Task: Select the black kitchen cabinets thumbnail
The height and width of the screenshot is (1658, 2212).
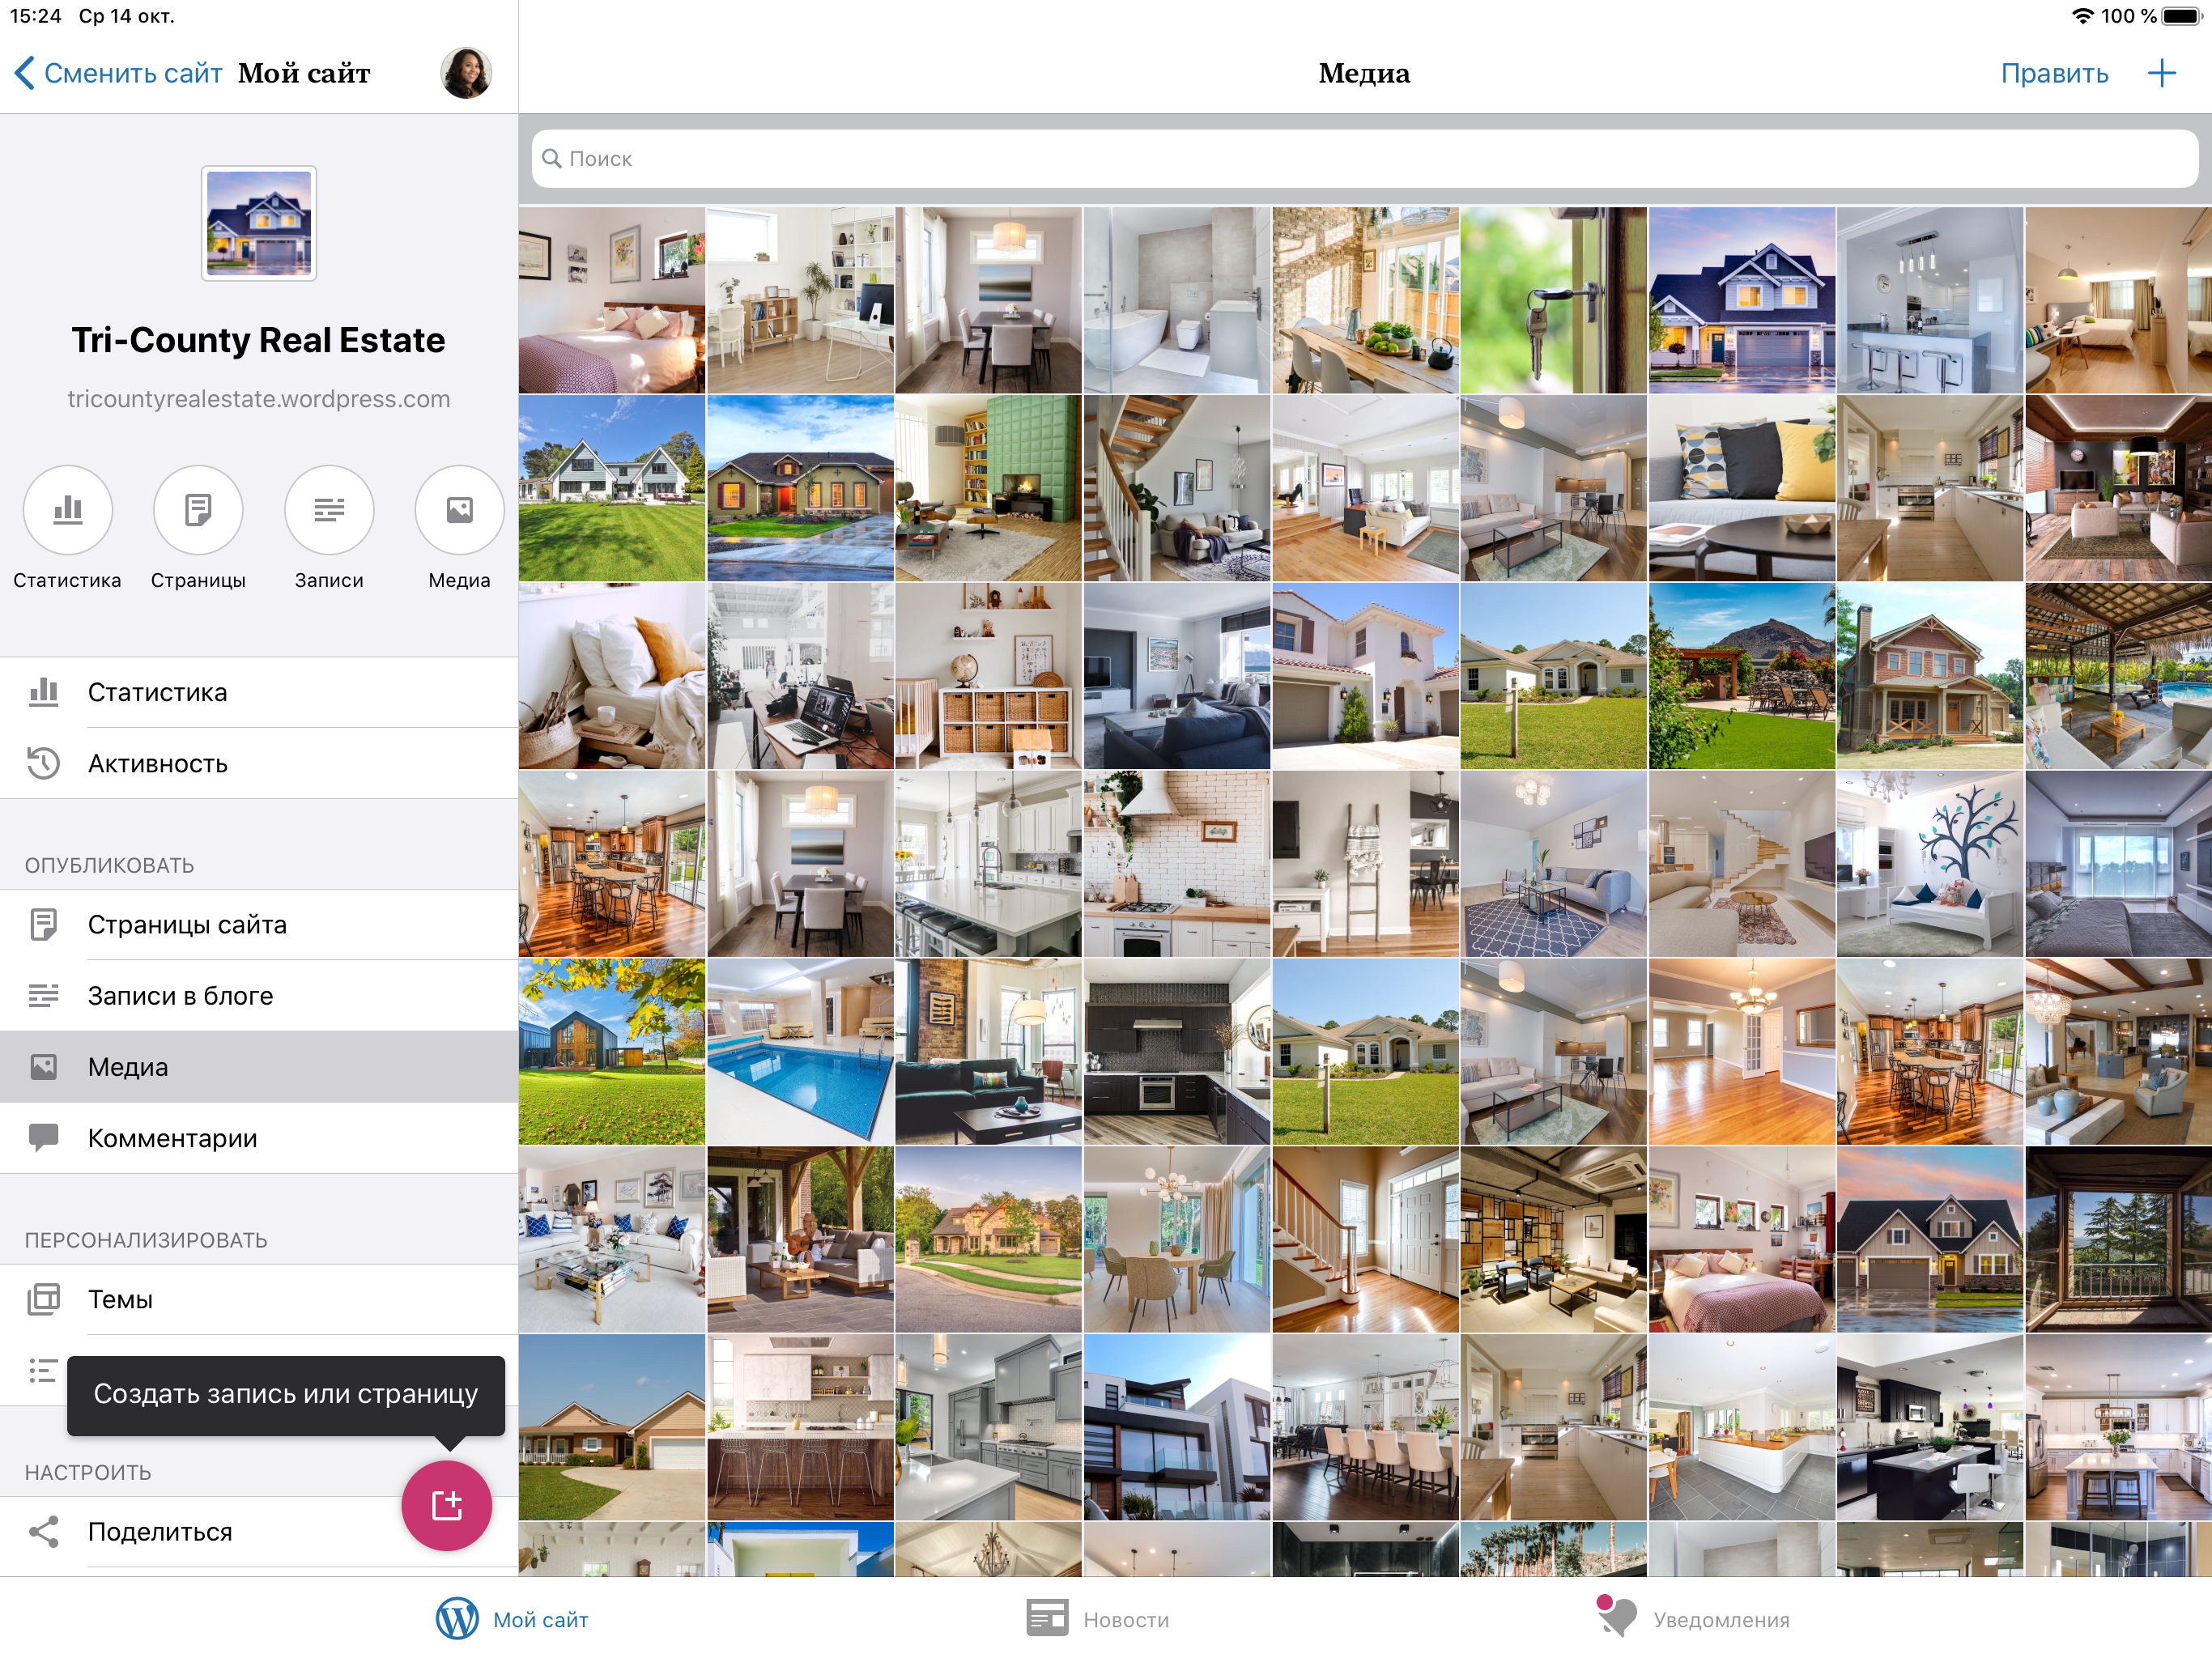Action: [1176, 1051]
